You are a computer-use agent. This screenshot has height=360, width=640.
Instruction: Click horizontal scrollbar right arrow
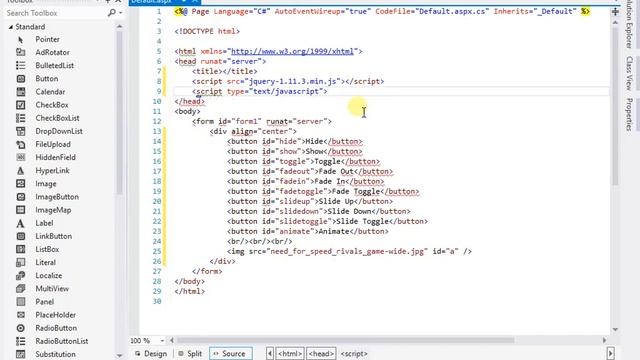coord(604,340)
